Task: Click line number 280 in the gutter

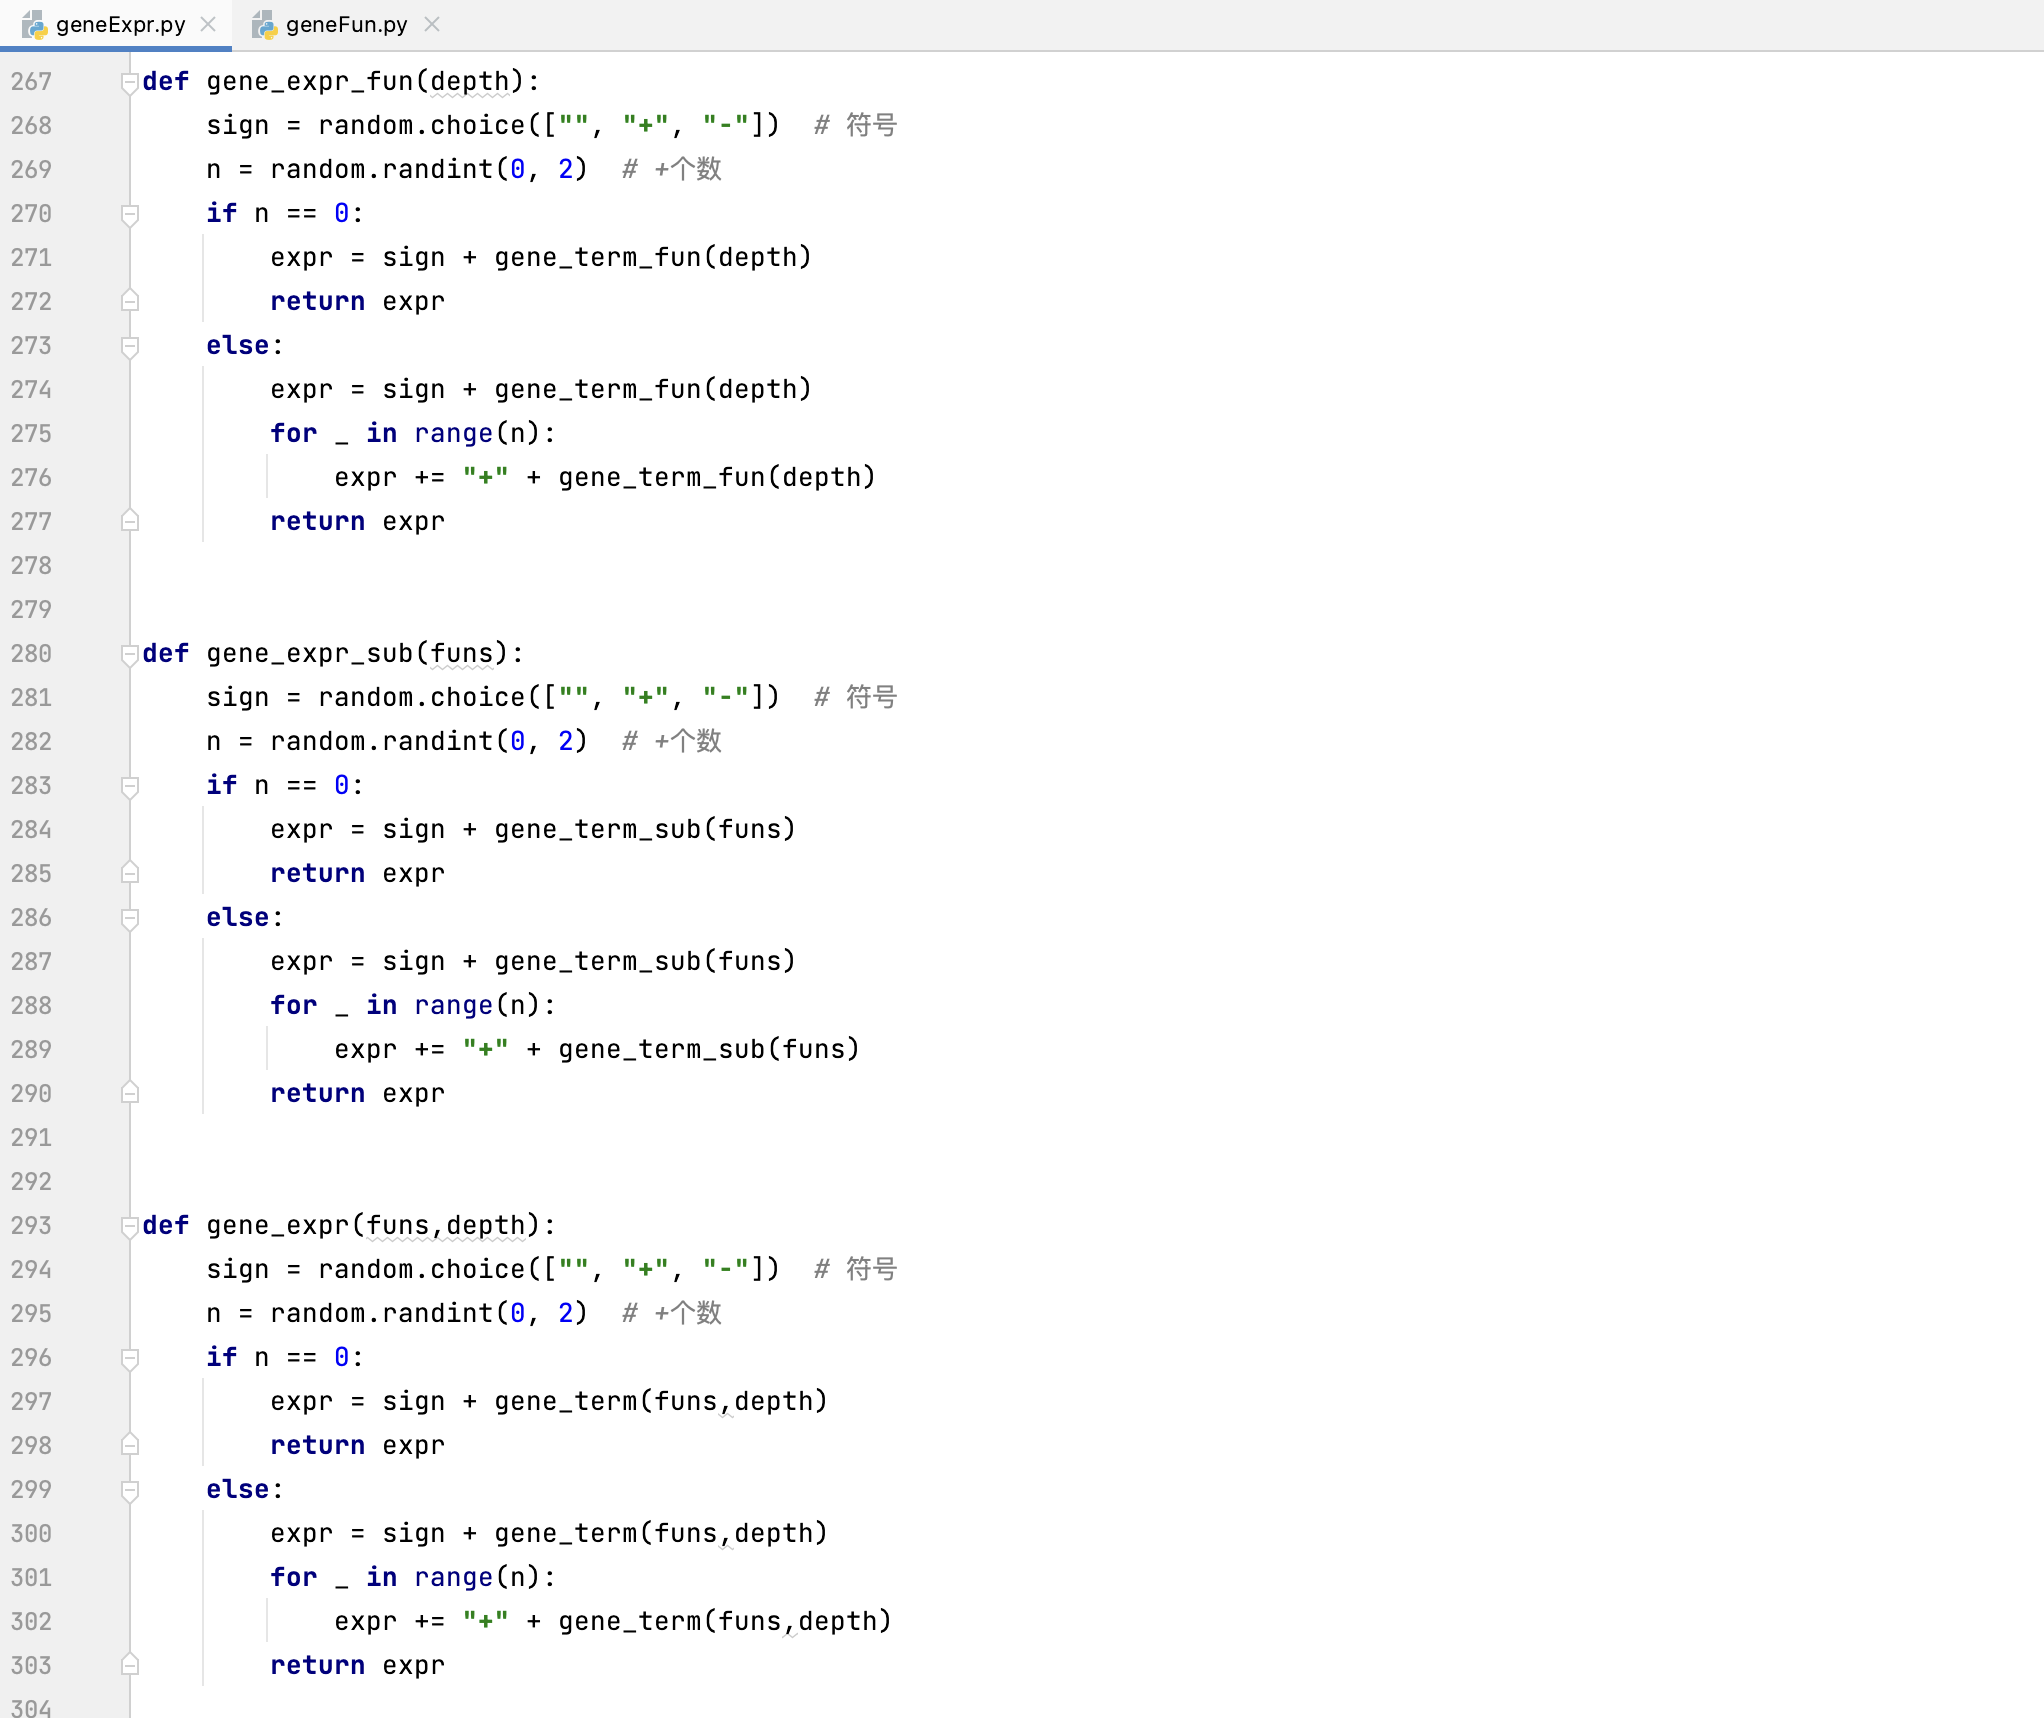Action: [x=31, y=654]
